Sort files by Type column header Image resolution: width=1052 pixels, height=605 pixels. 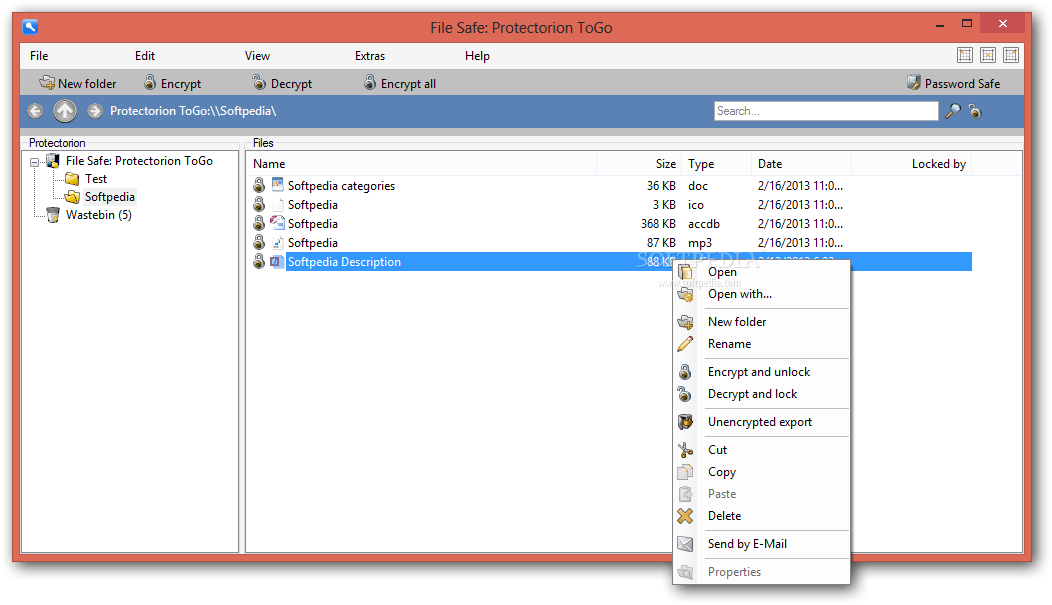click(717, 164)
